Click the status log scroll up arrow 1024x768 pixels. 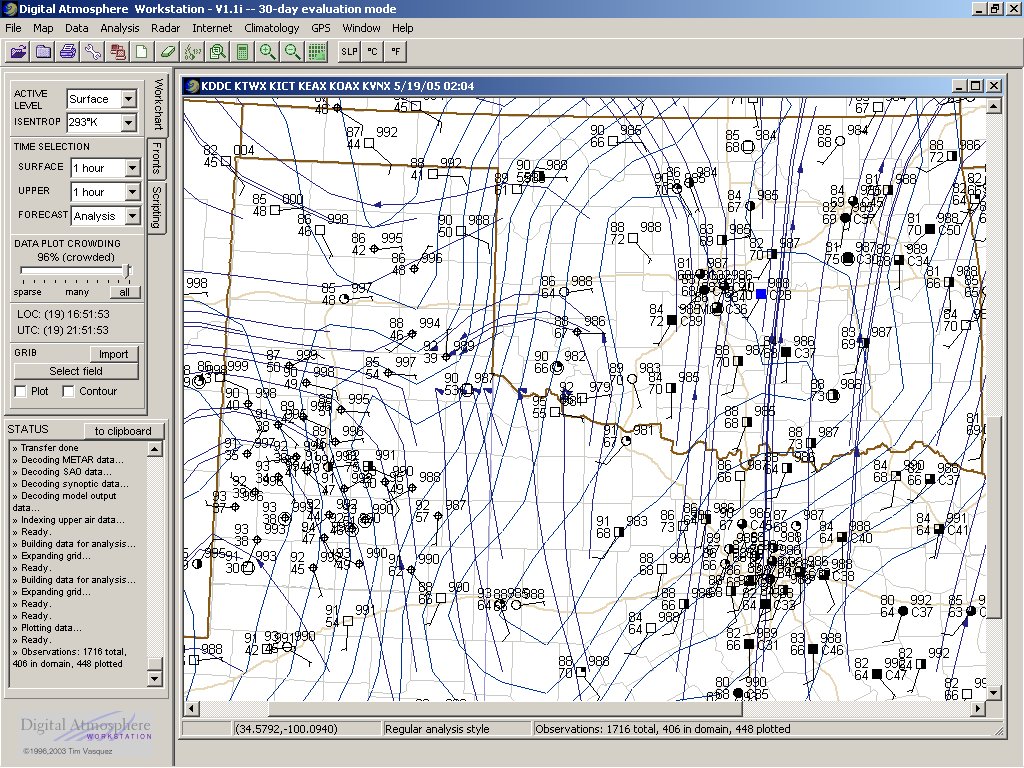click(155, 449)
